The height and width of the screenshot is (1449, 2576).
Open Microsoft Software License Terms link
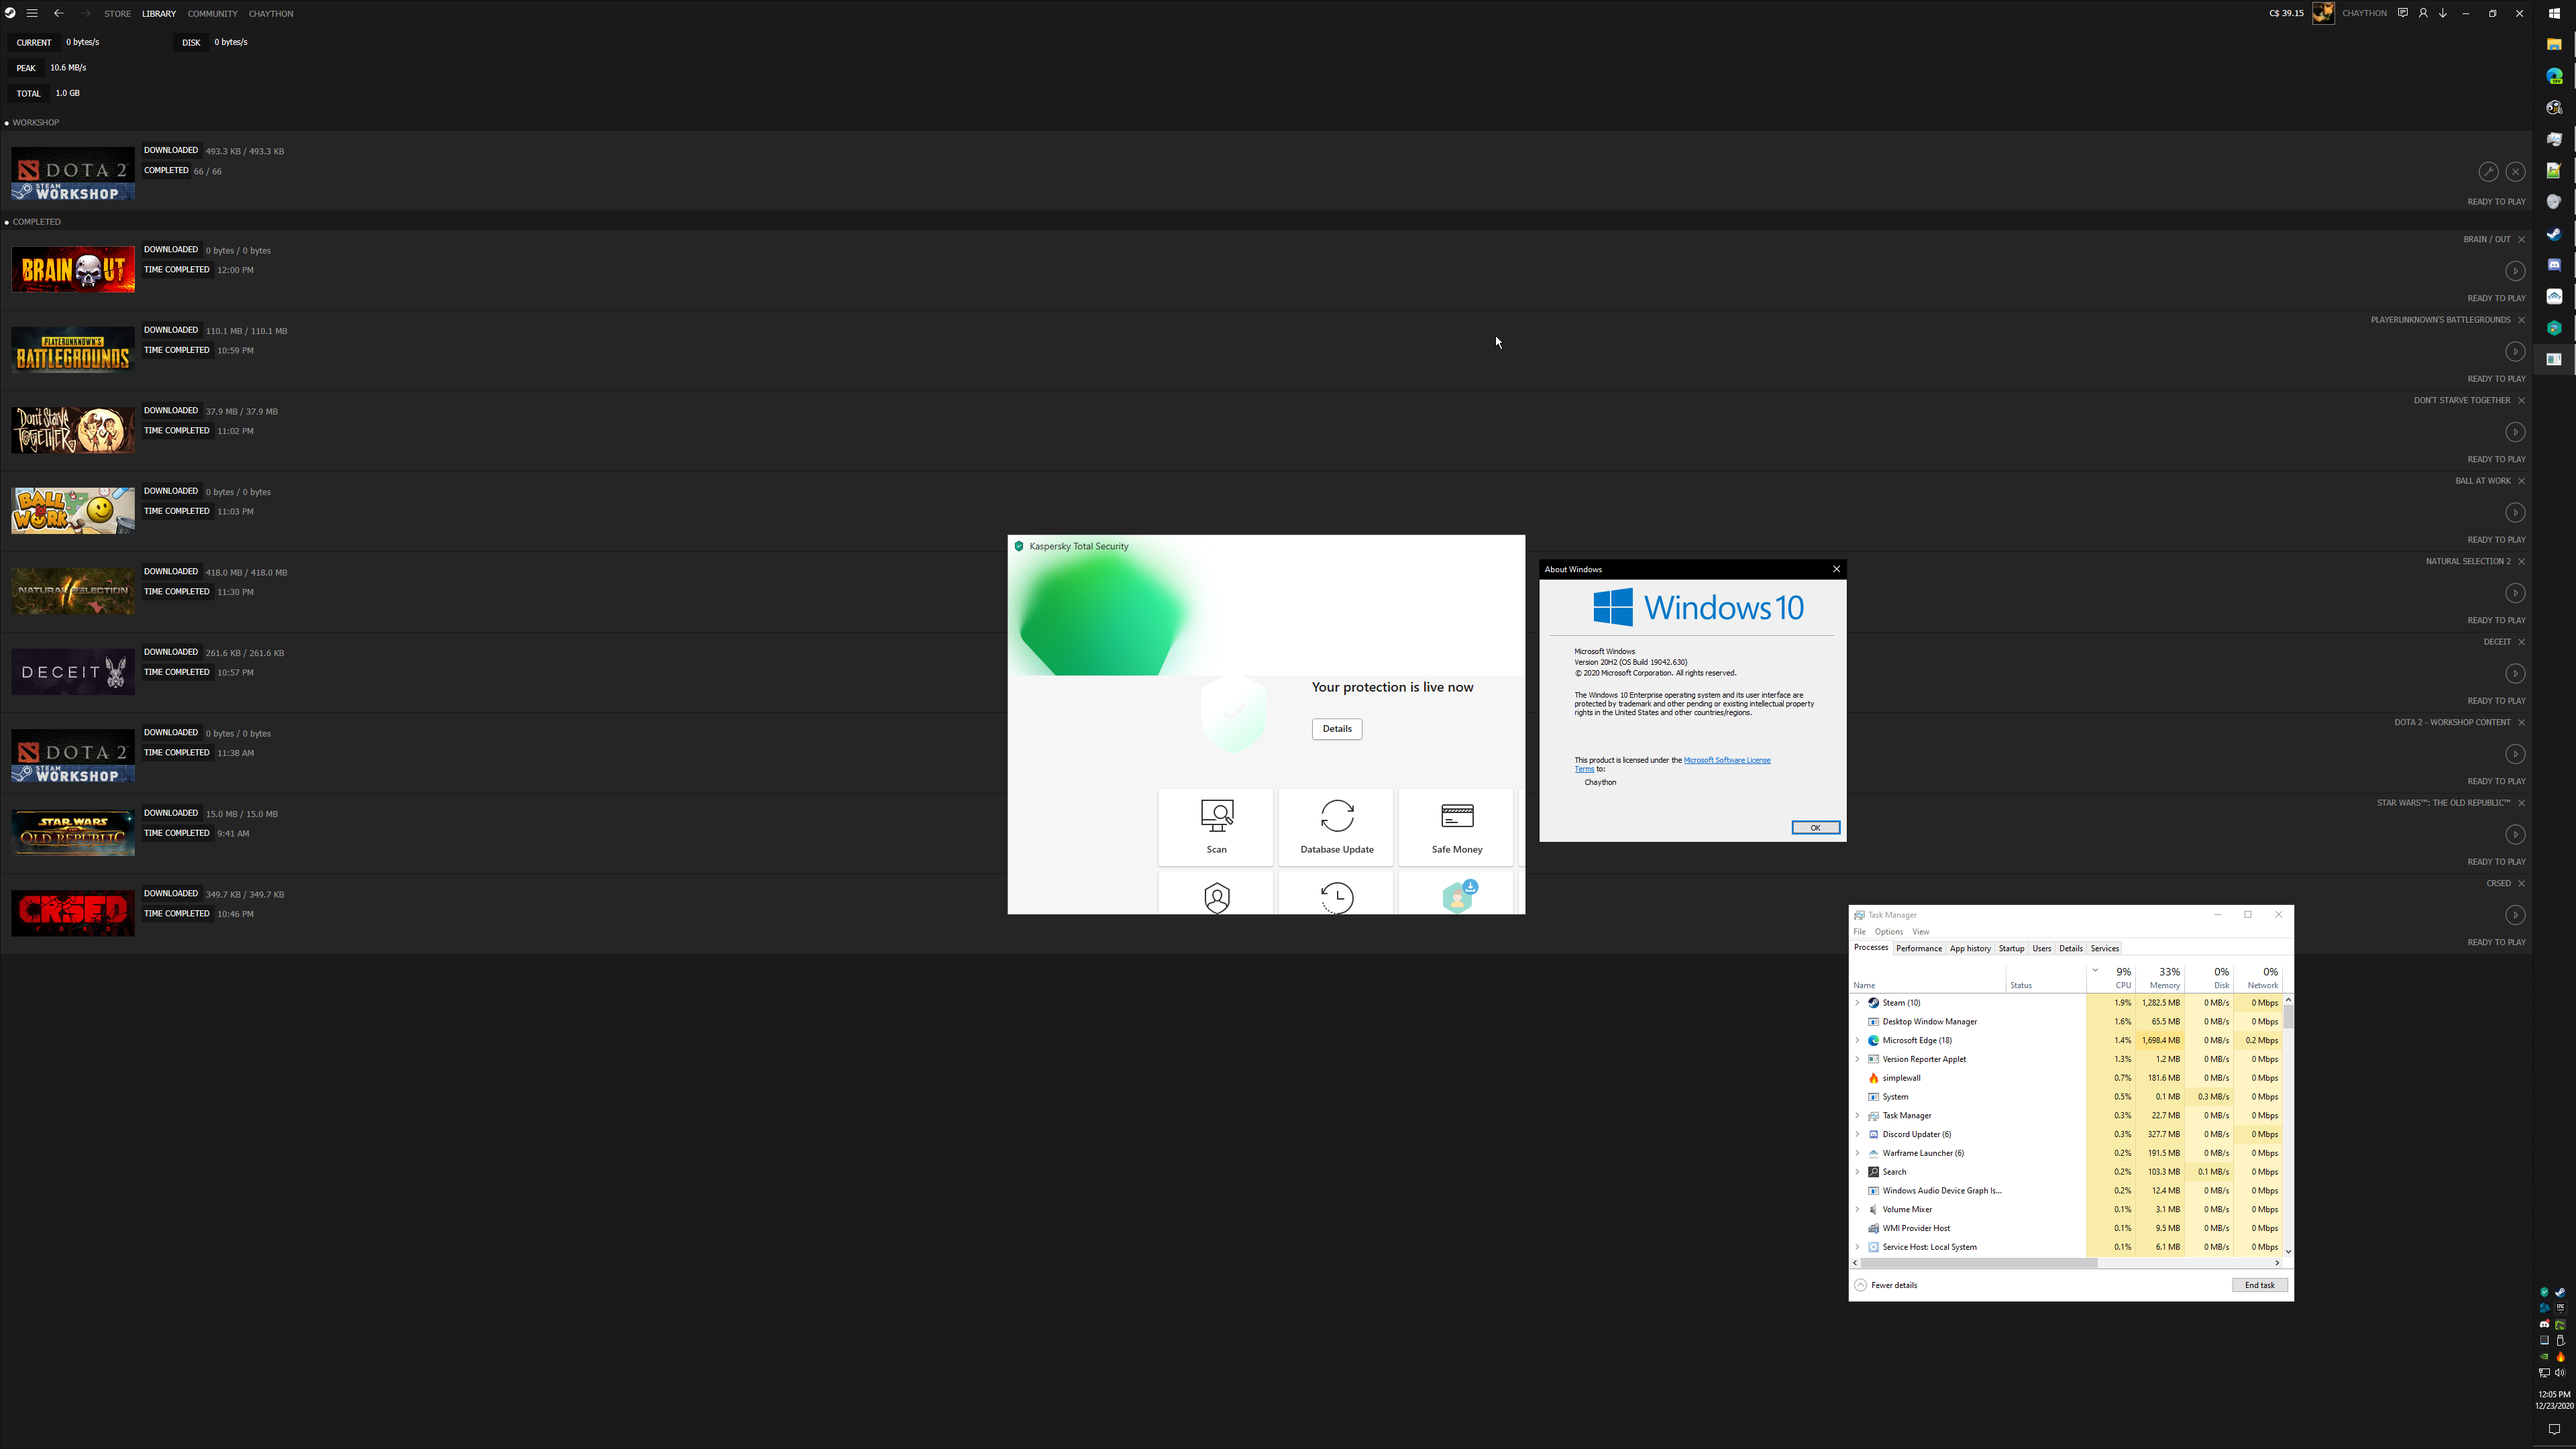[x=1726, y=760]
